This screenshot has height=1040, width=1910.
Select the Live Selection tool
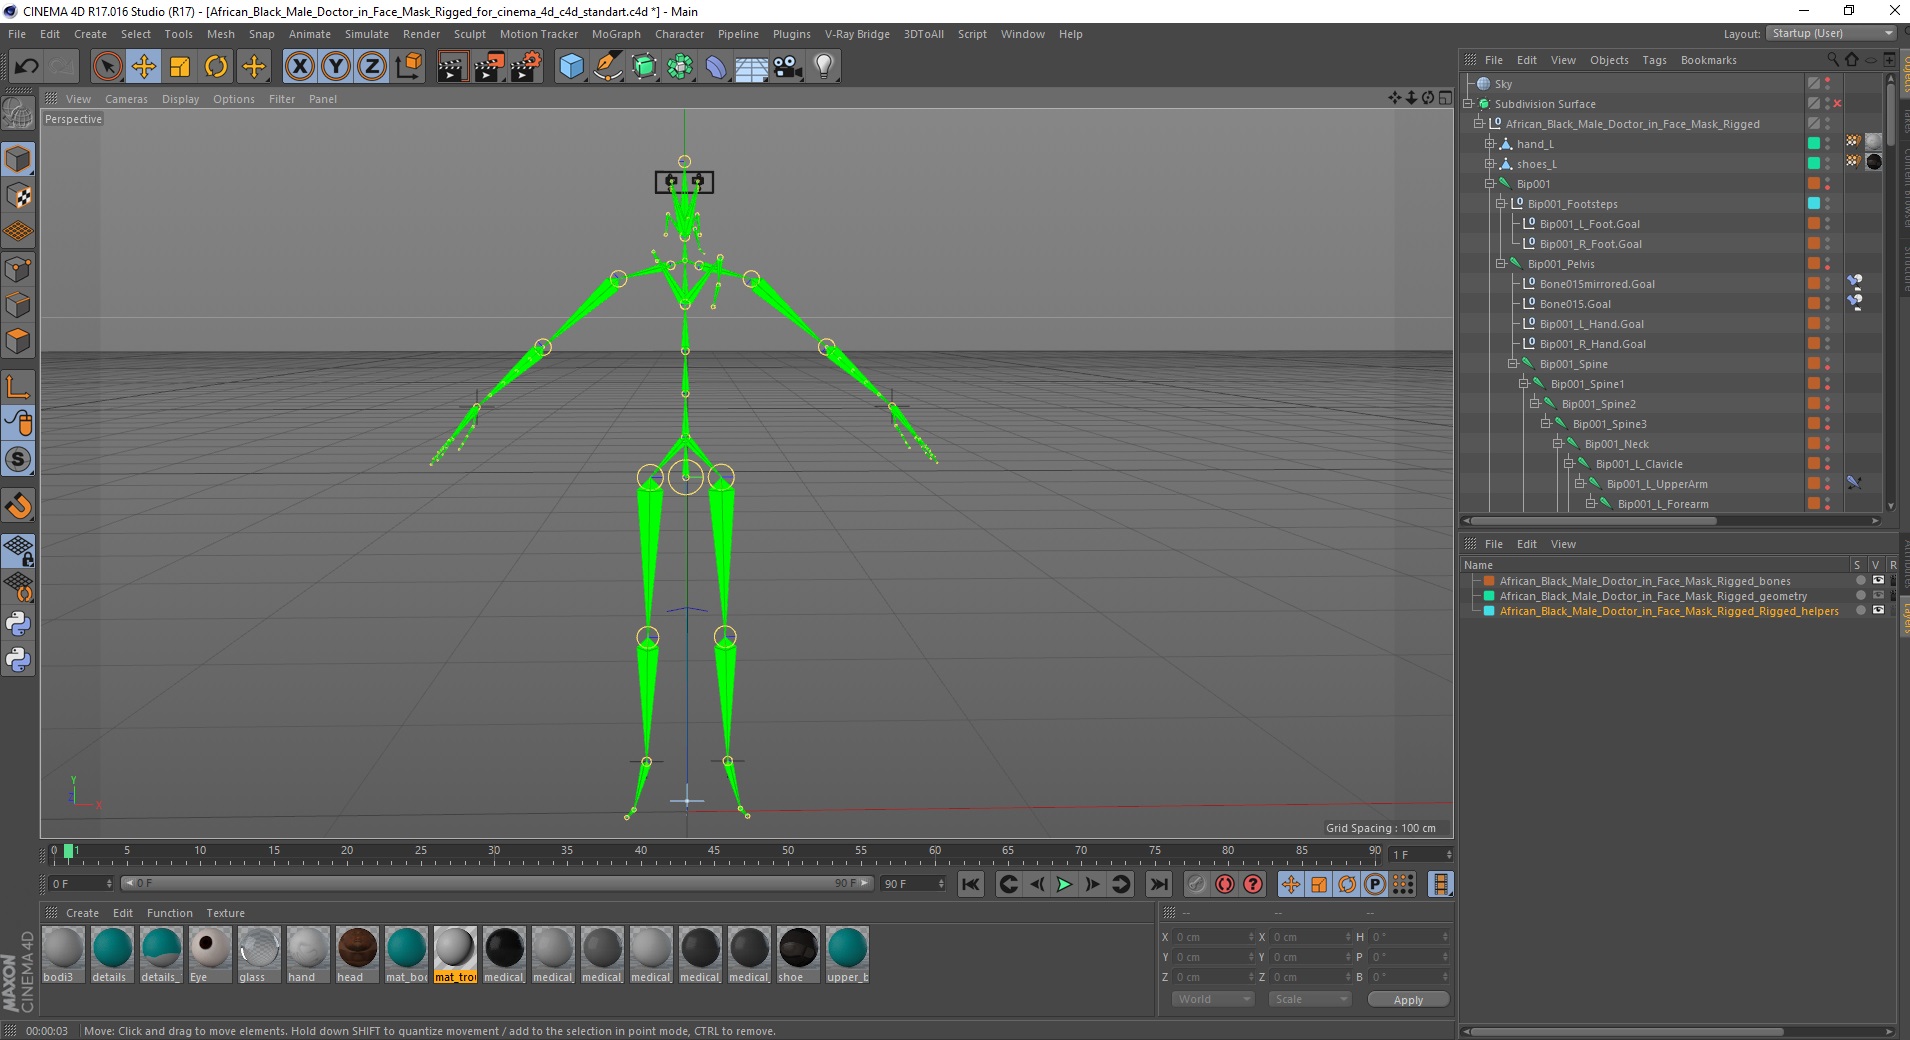pos(107,67)
